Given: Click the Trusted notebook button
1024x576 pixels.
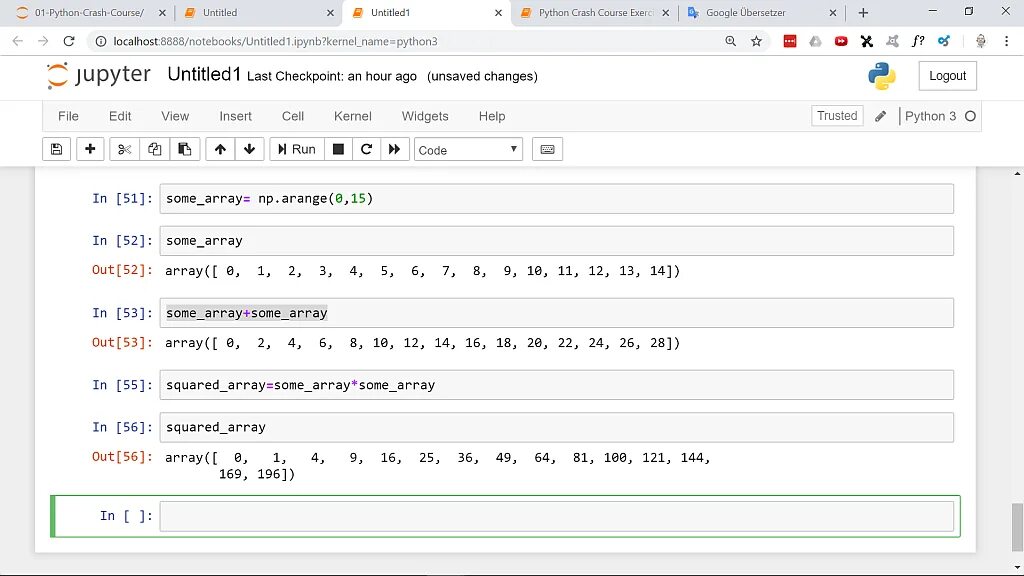Looking at the screenshot, I should coord(837,116).
